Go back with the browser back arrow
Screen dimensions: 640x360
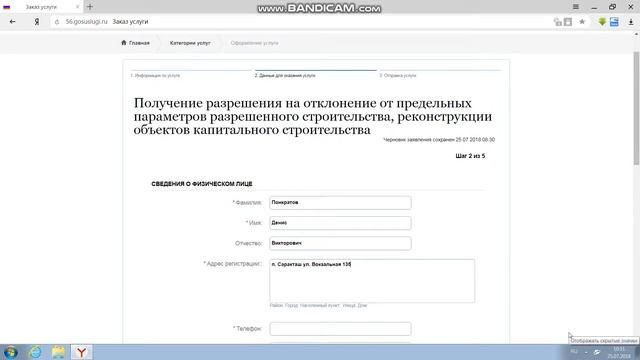[12, 22]
